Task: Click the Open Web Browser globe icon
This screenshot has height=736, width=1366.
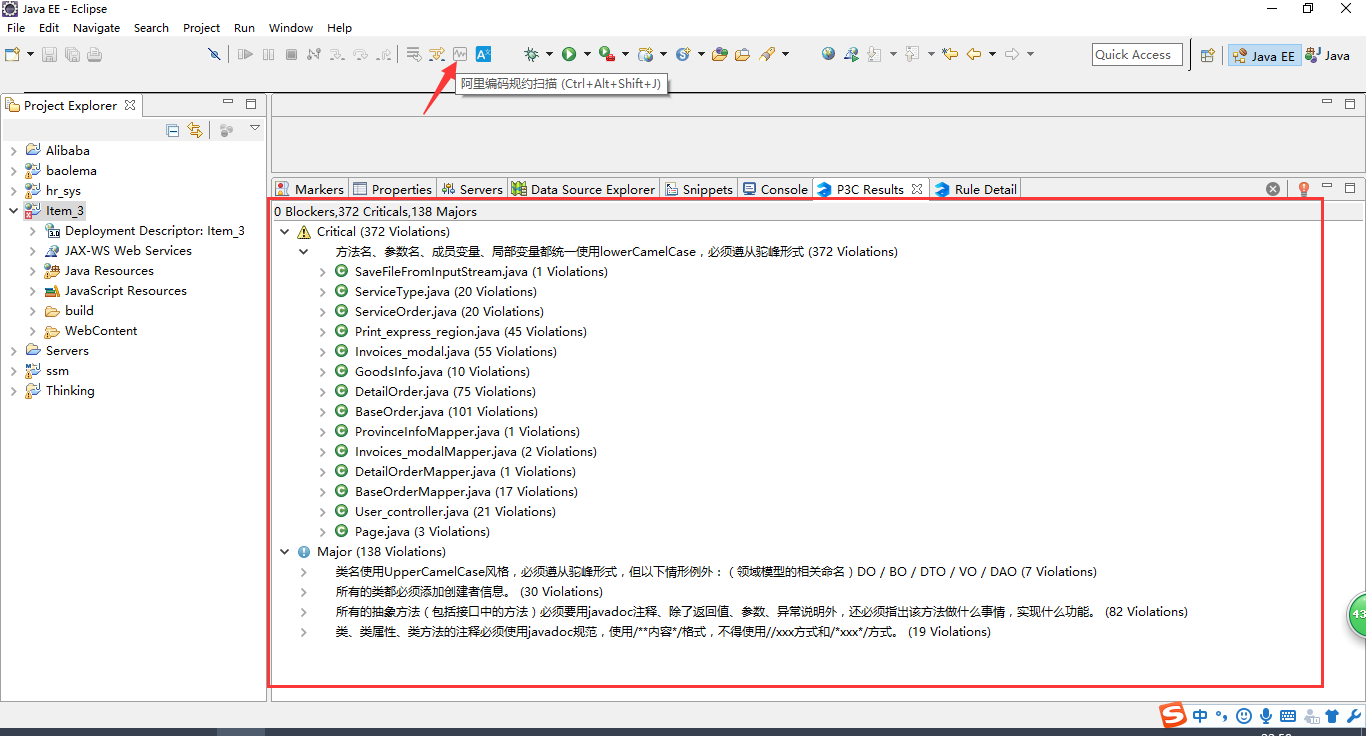Action: coord(828,54)
